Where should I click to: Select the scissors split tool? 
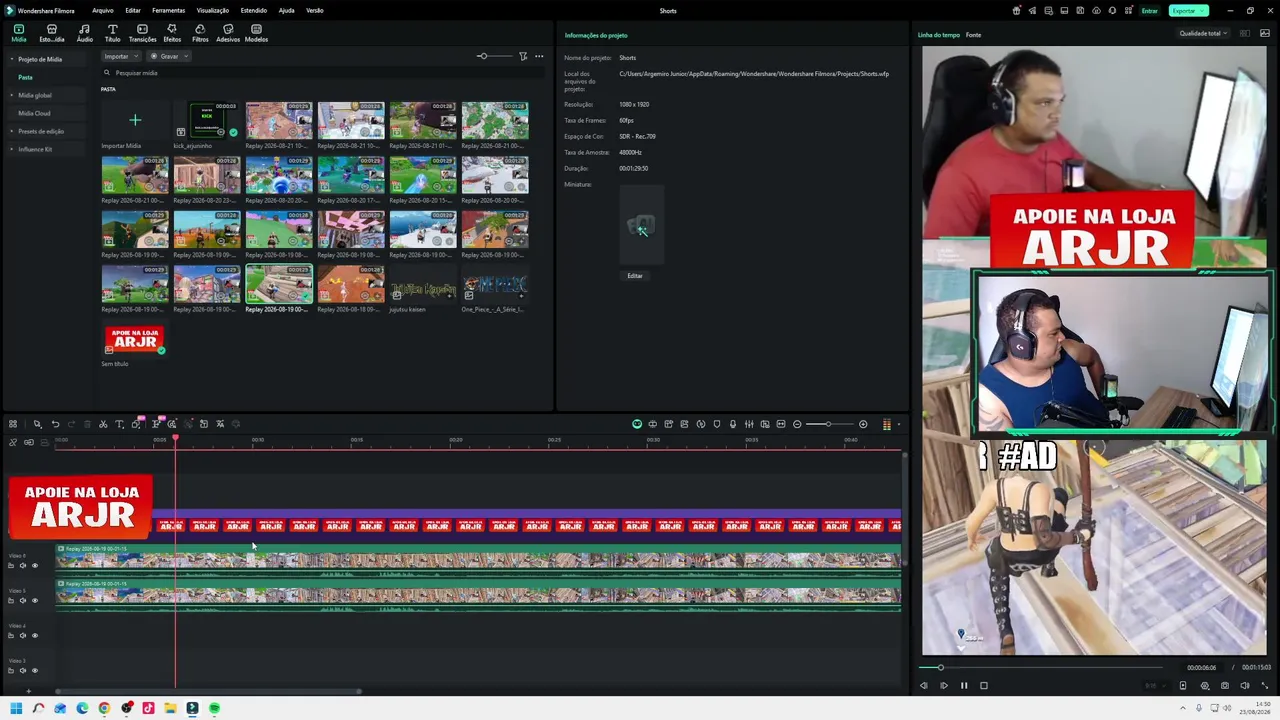103,424
